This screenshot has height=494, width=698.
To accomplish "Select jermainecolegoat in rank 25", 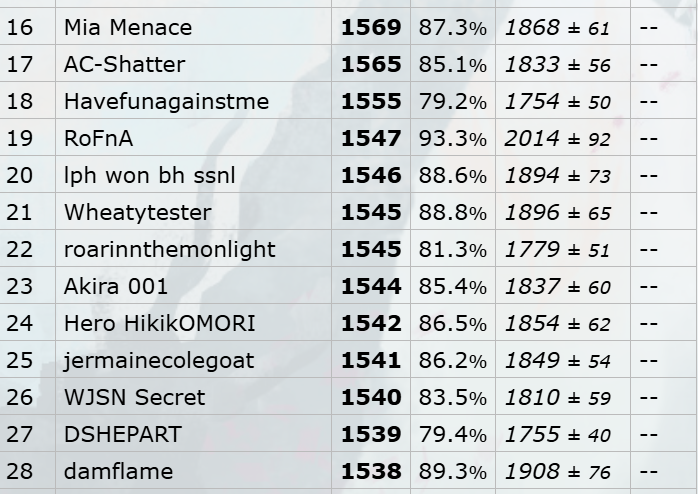I will [x=159, y=360].
